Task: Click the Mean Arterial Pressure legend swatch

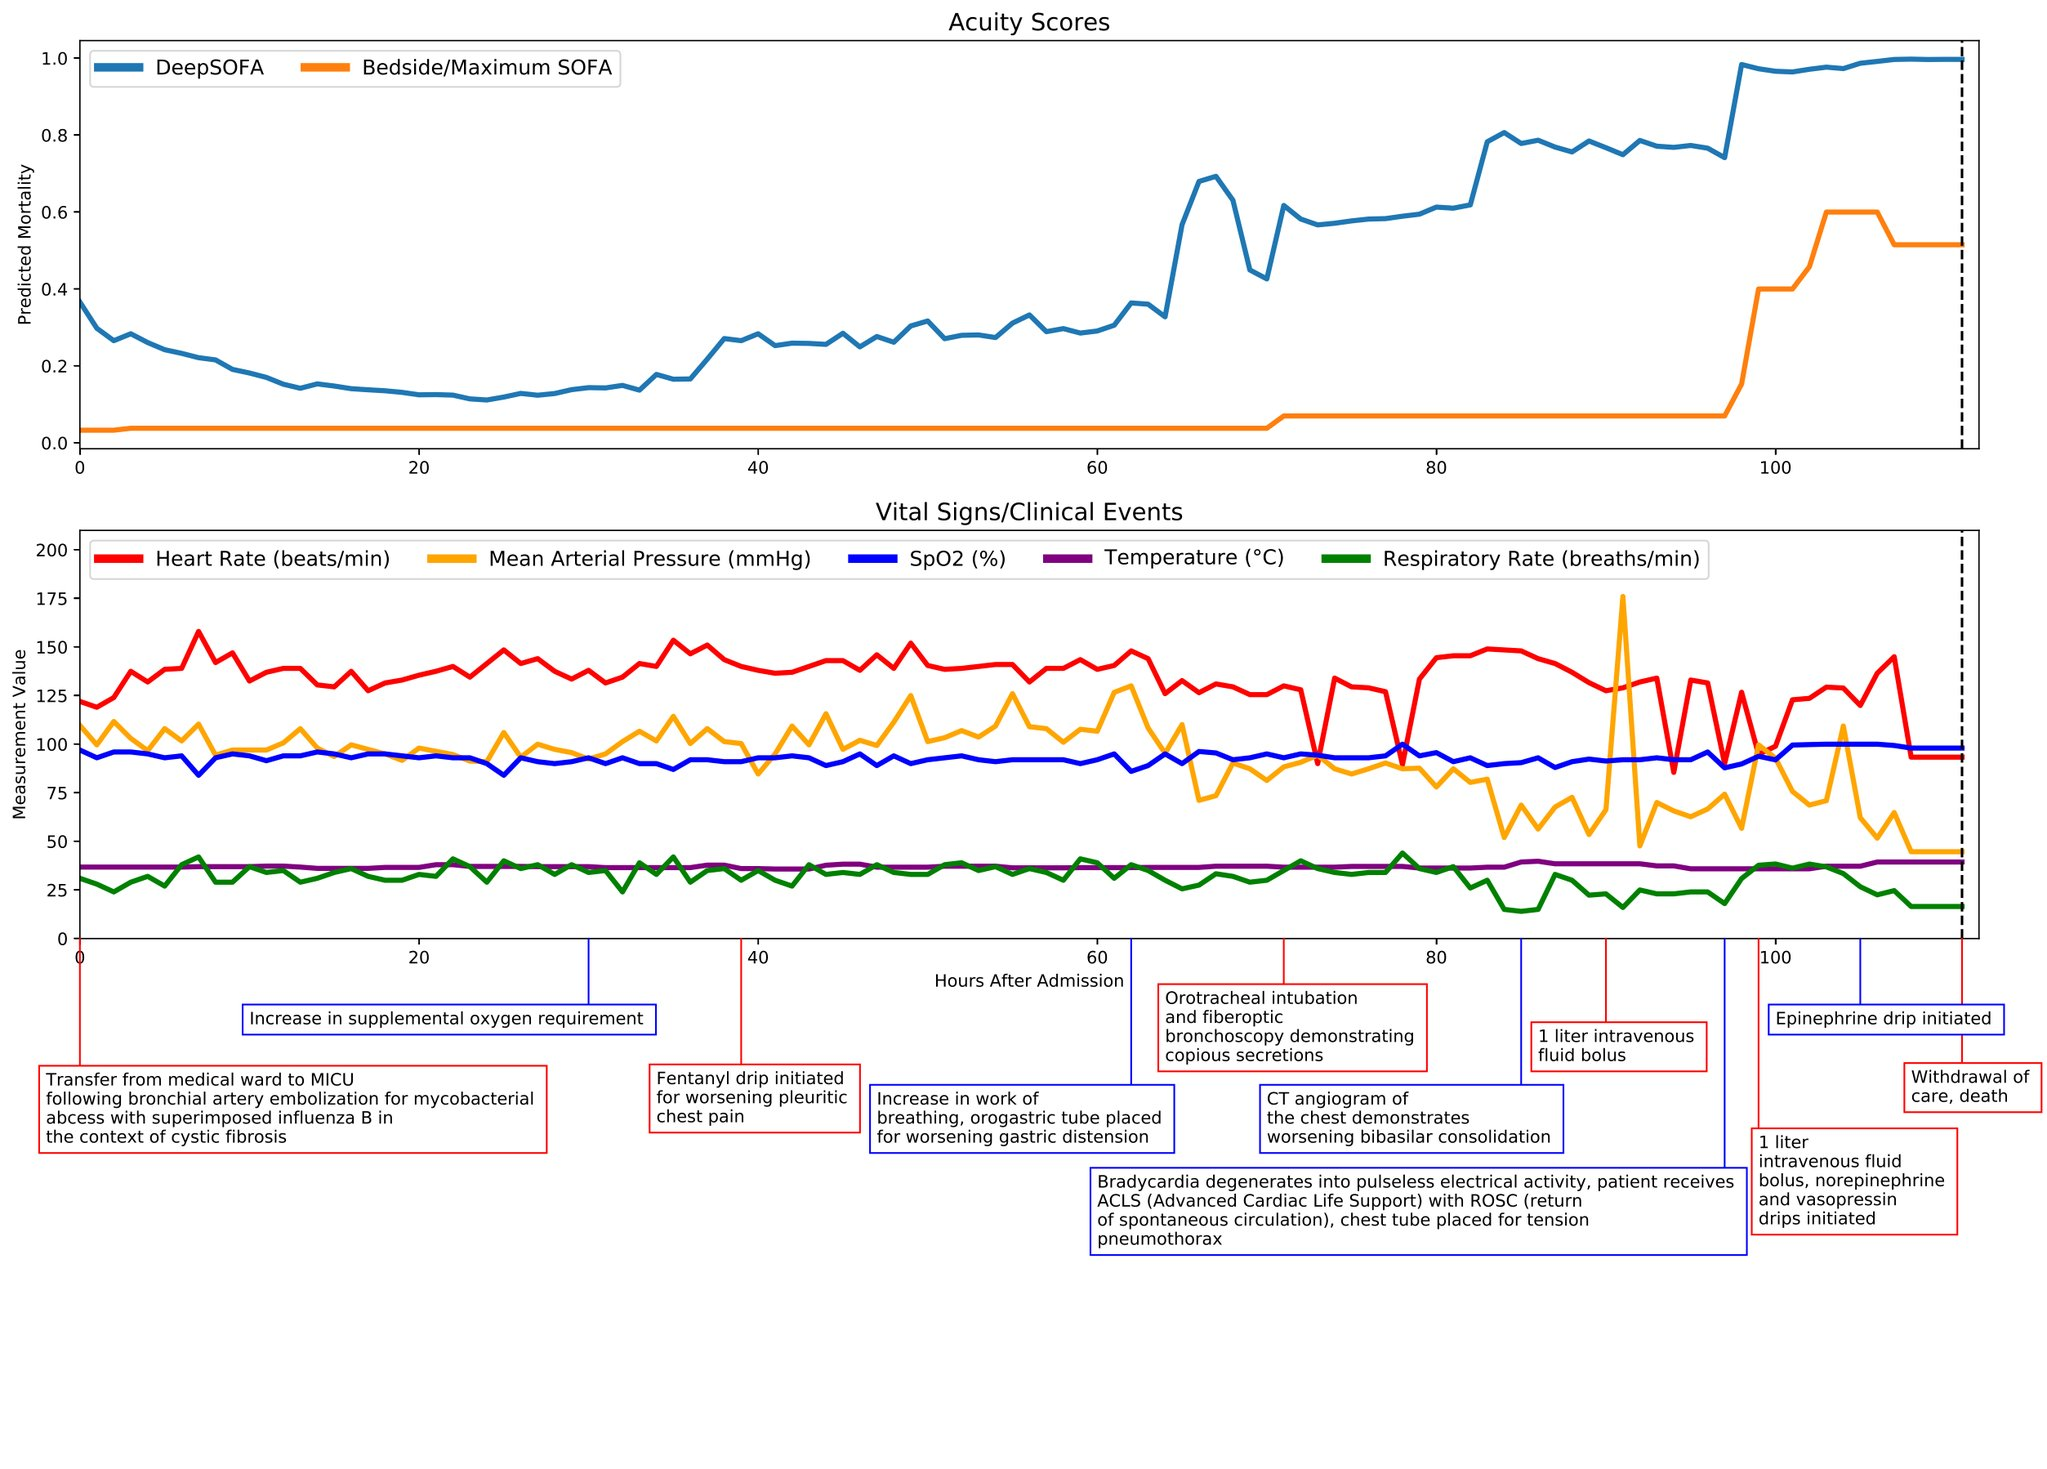Action: [453, 559]
